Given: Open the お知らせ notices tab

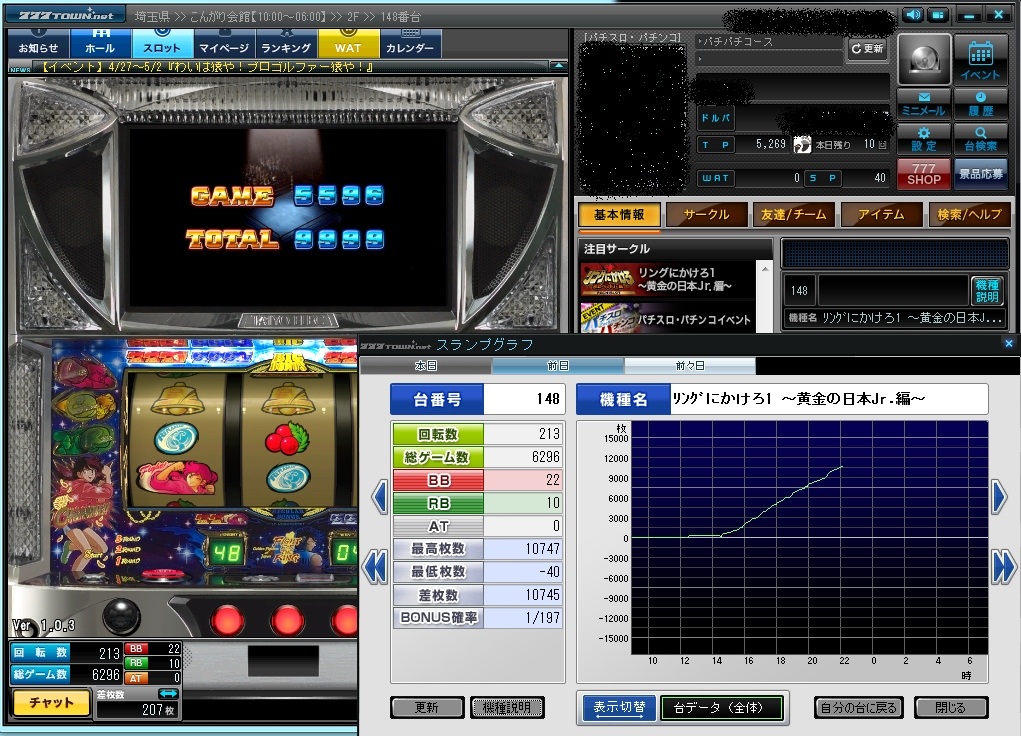Looking at the screenshot, I should click(38, 44).
